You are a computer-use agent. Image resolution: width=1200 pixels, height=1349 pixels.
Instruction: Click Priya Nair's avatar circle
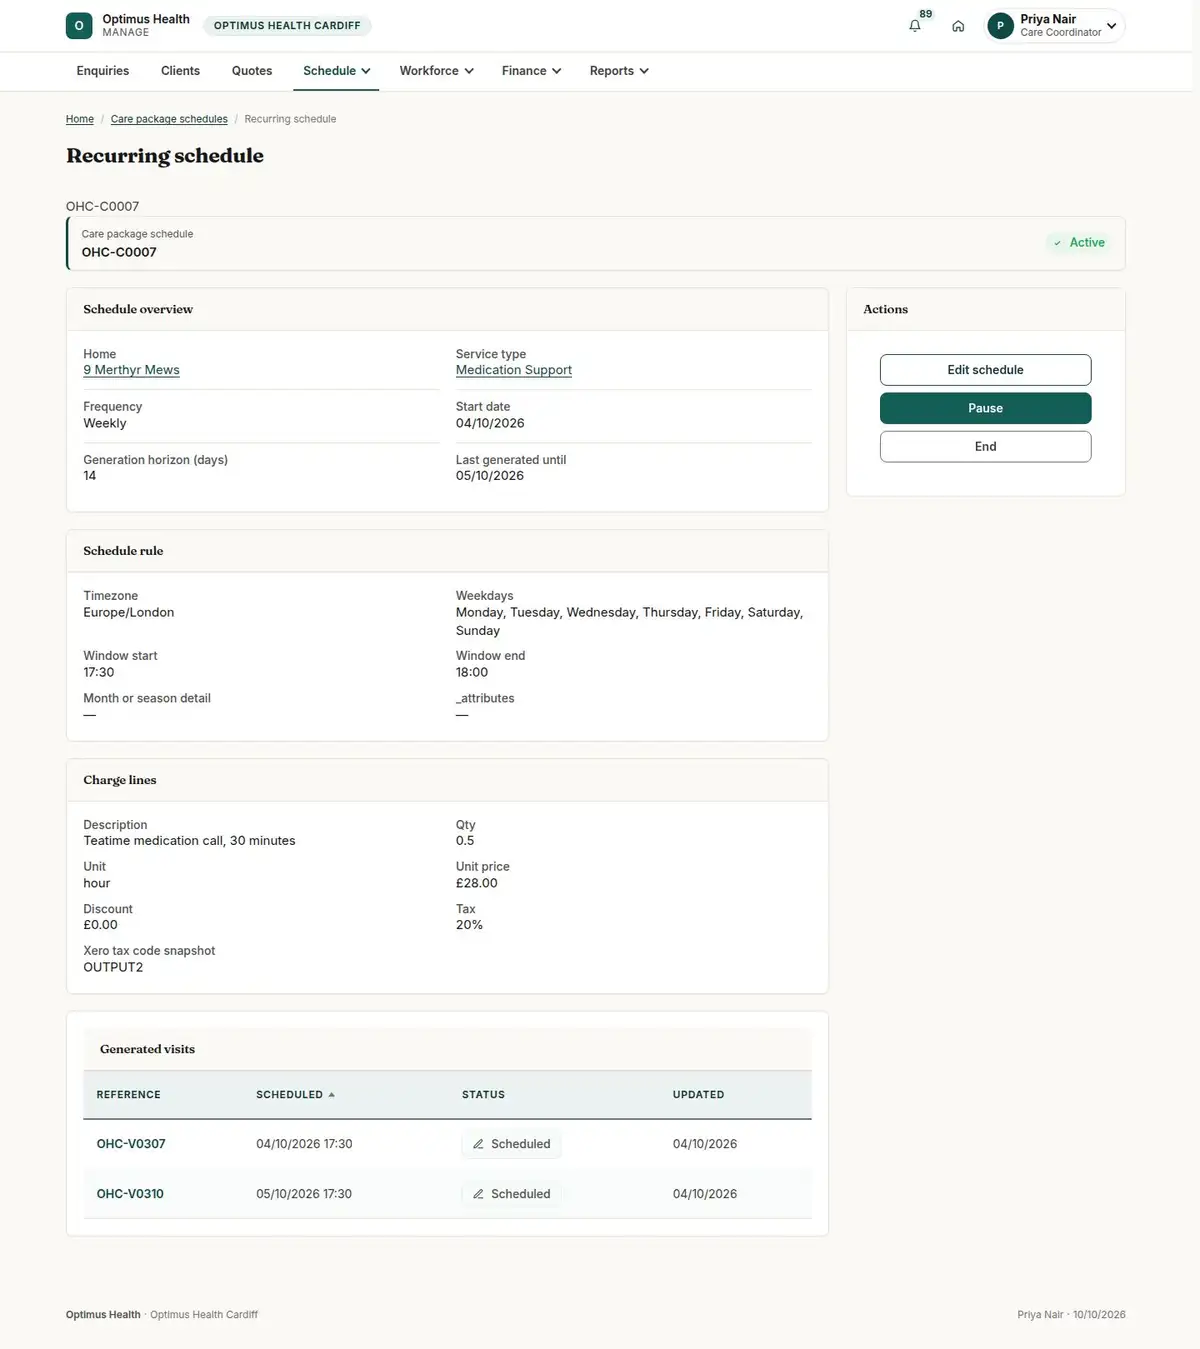(x=1000, y=26)
